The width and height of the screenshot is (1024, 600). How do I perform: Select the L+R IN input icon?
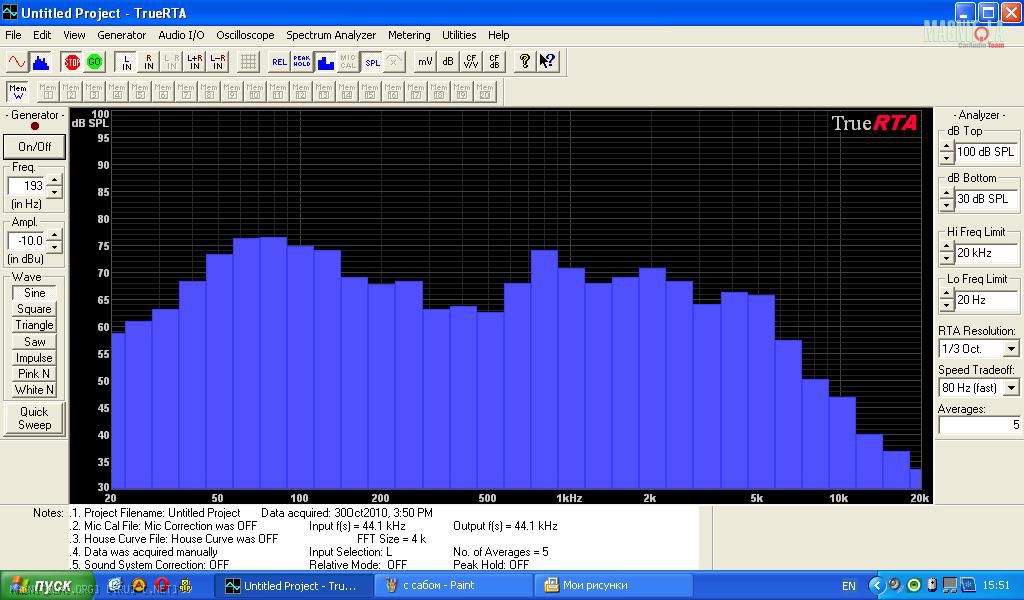coord(195,62)
